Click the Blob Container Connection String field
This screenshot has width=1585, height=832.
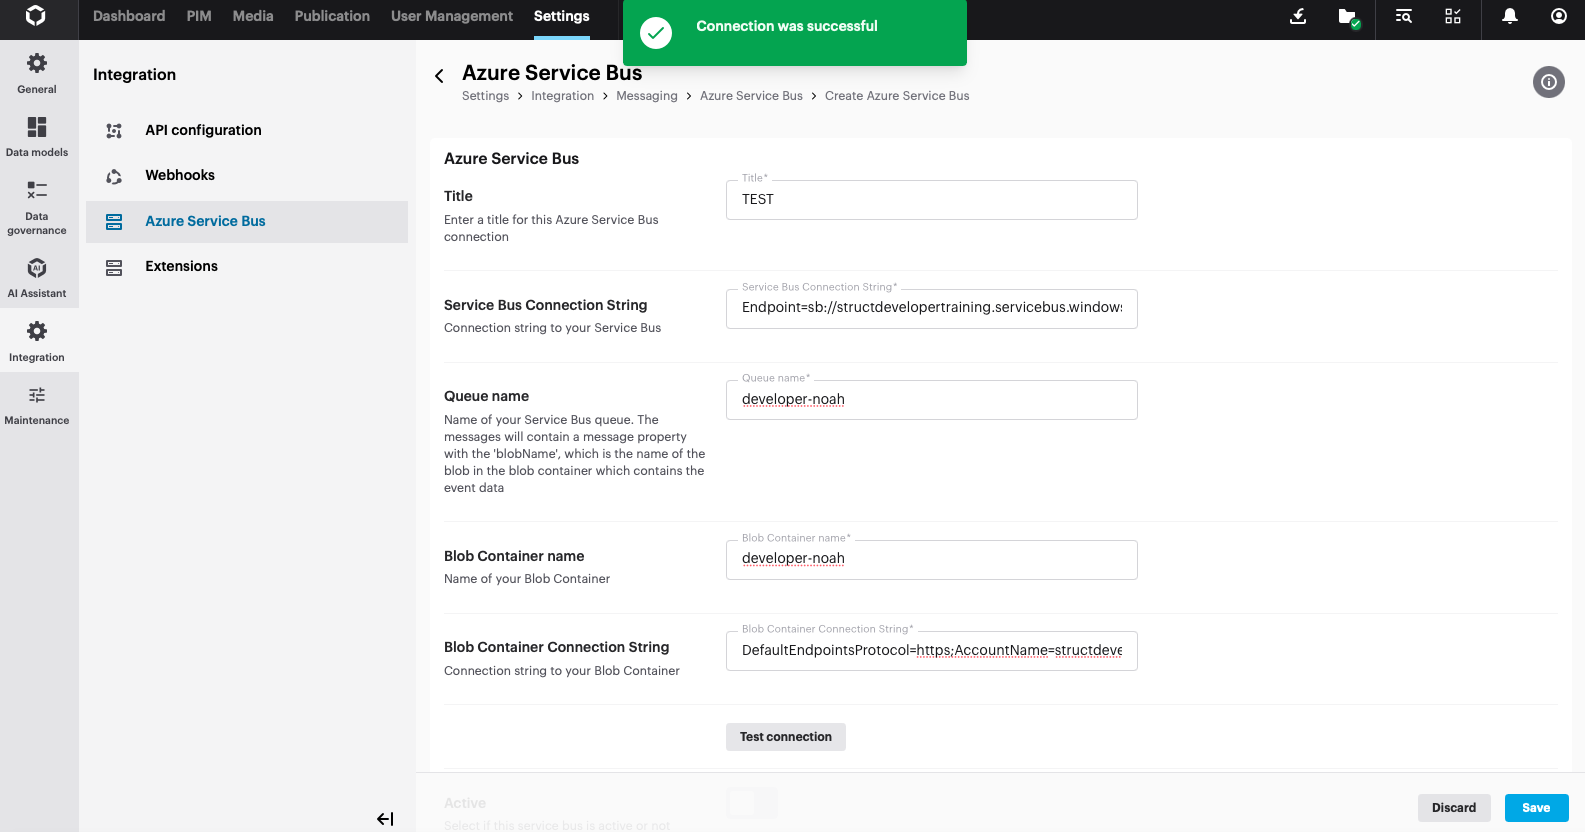point(931,651)
